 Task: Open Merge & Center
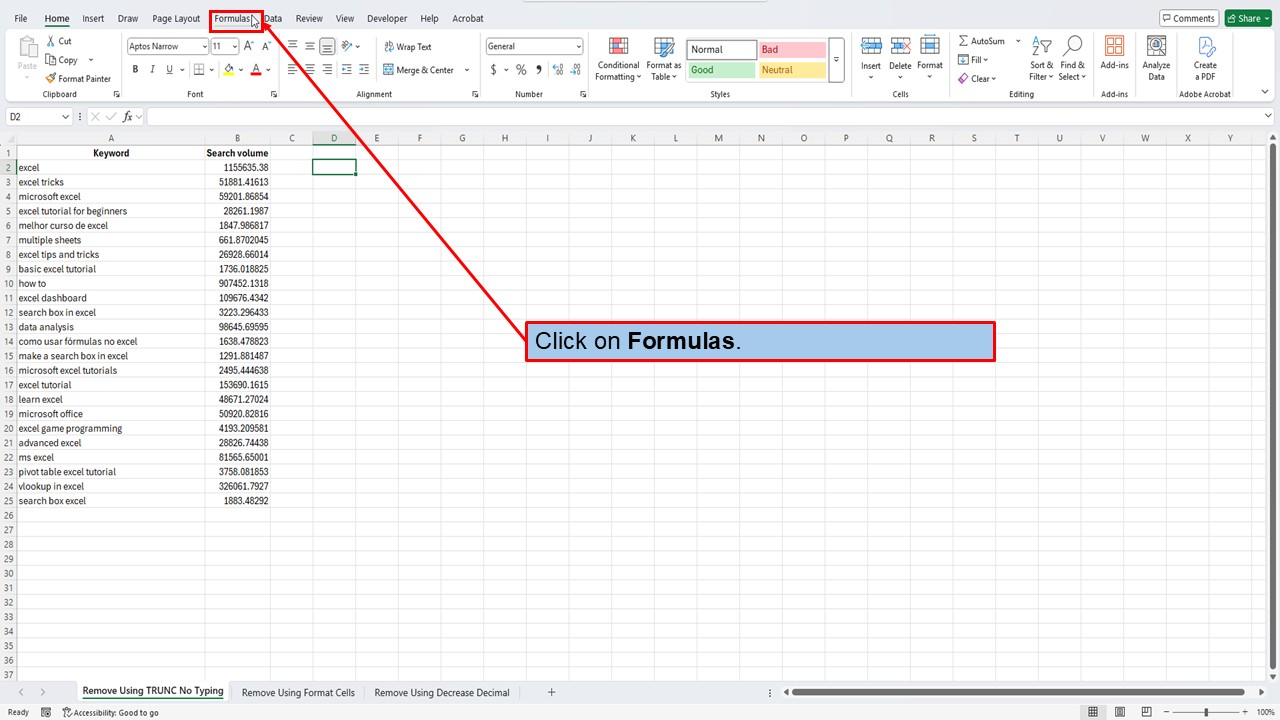424,69
